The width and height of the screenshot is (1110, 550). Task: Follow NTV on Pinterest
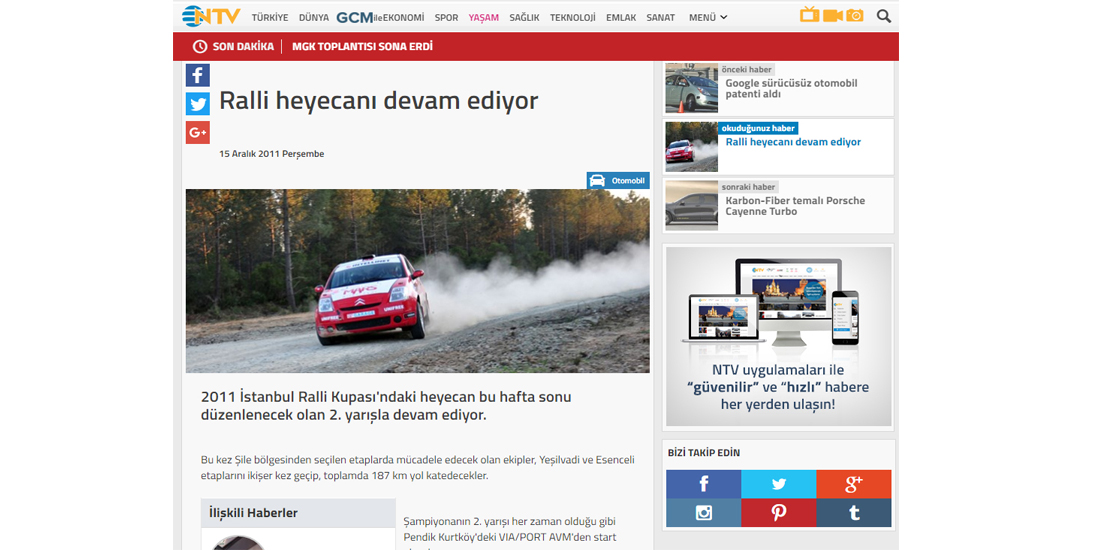pyautogui.click(x=778, y=513)
